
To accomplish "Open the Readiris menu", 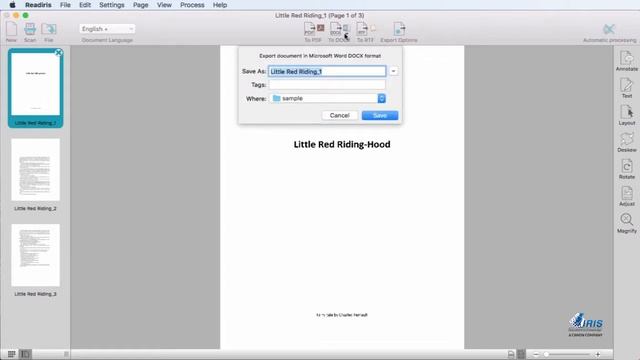I will [x=38, y=5].
